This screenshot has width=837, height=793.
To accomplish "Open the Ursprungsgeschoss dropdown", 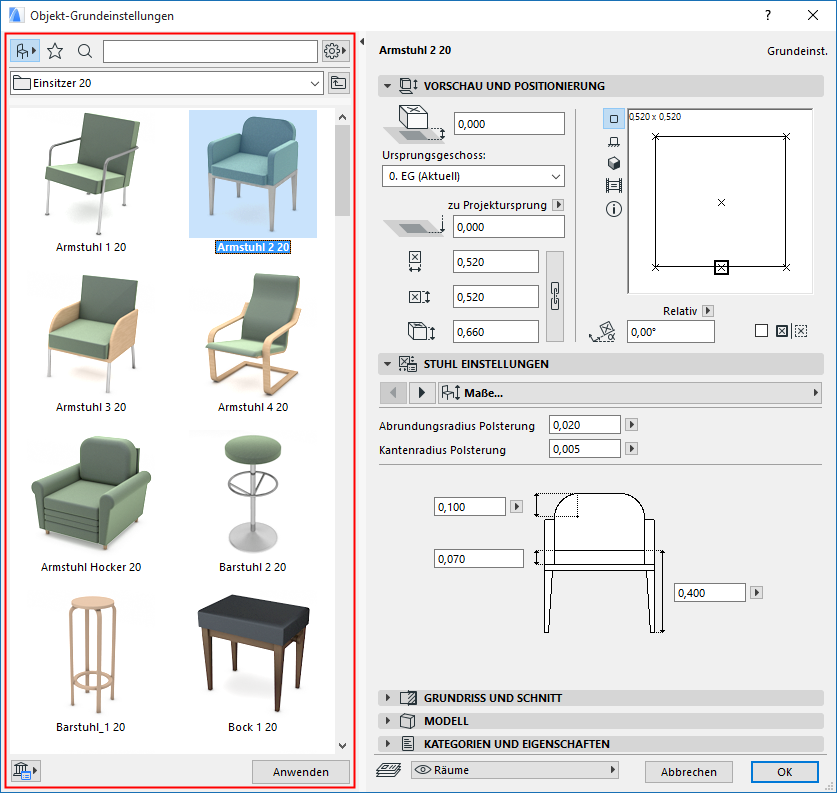I will coord(473,177).
